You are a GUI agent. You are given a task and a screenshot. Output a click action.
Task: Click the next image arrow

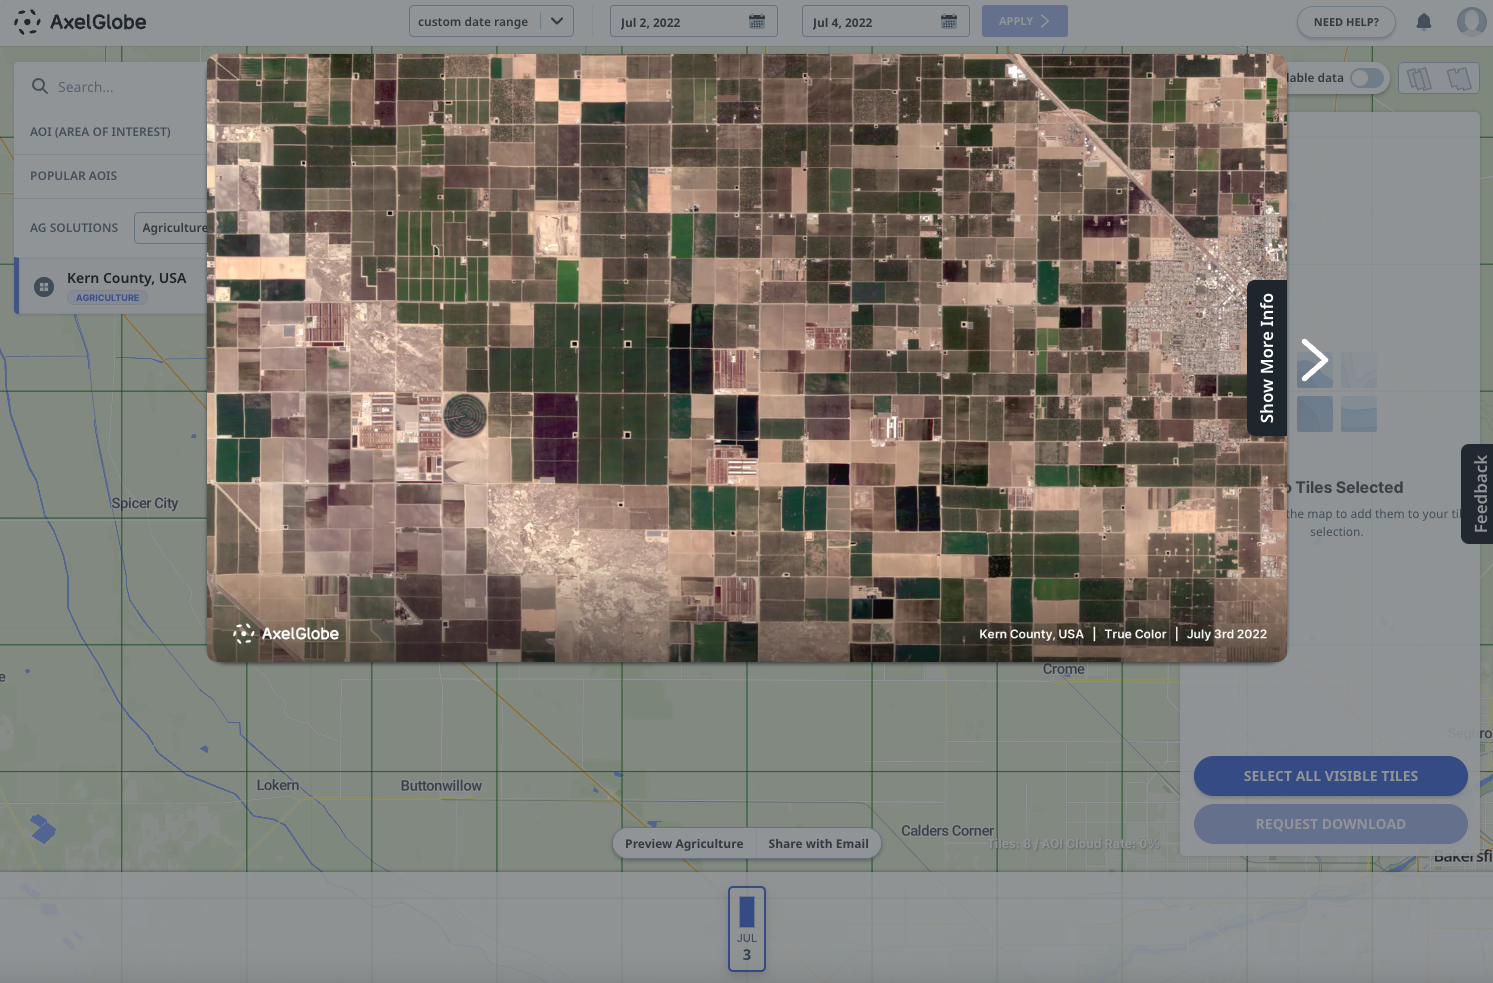1314,360
